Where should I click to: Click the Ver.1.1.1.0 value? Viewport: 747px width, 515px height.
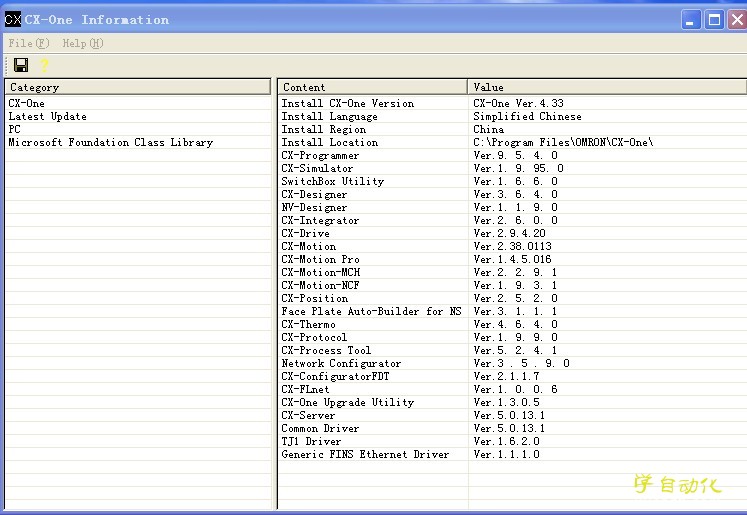[x=506, y=454]
